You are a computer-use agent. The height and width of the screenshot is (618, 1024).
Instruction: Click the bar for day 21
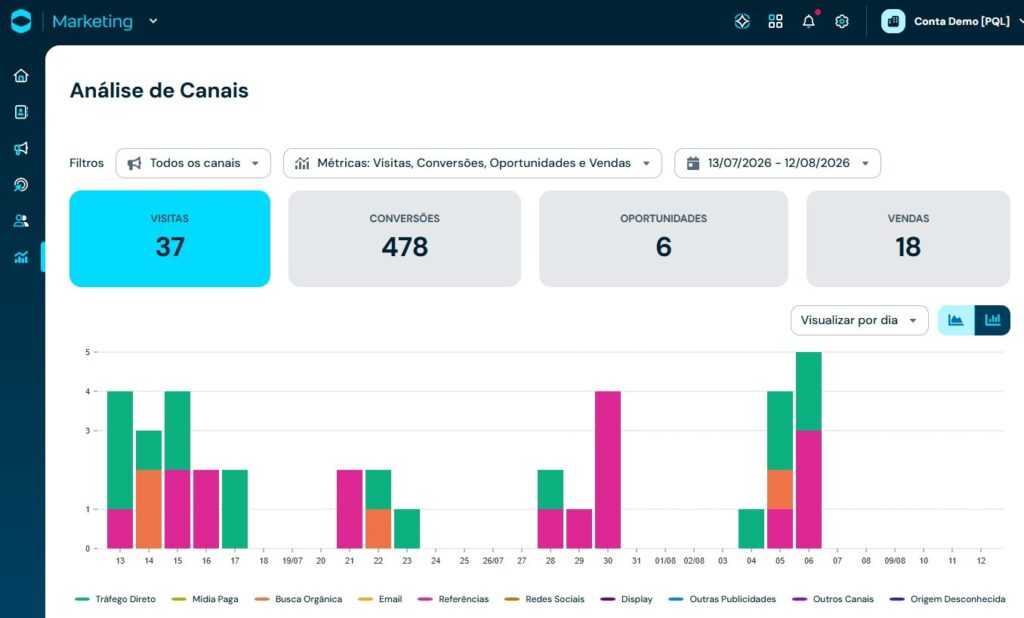coord(349,509)
